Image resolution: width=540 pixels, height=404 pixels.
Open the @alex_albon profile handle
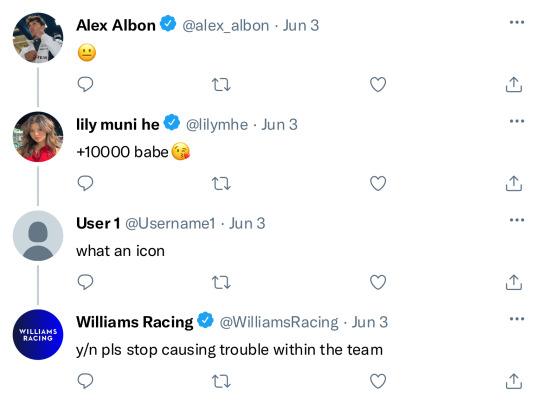tap(226, 26)
